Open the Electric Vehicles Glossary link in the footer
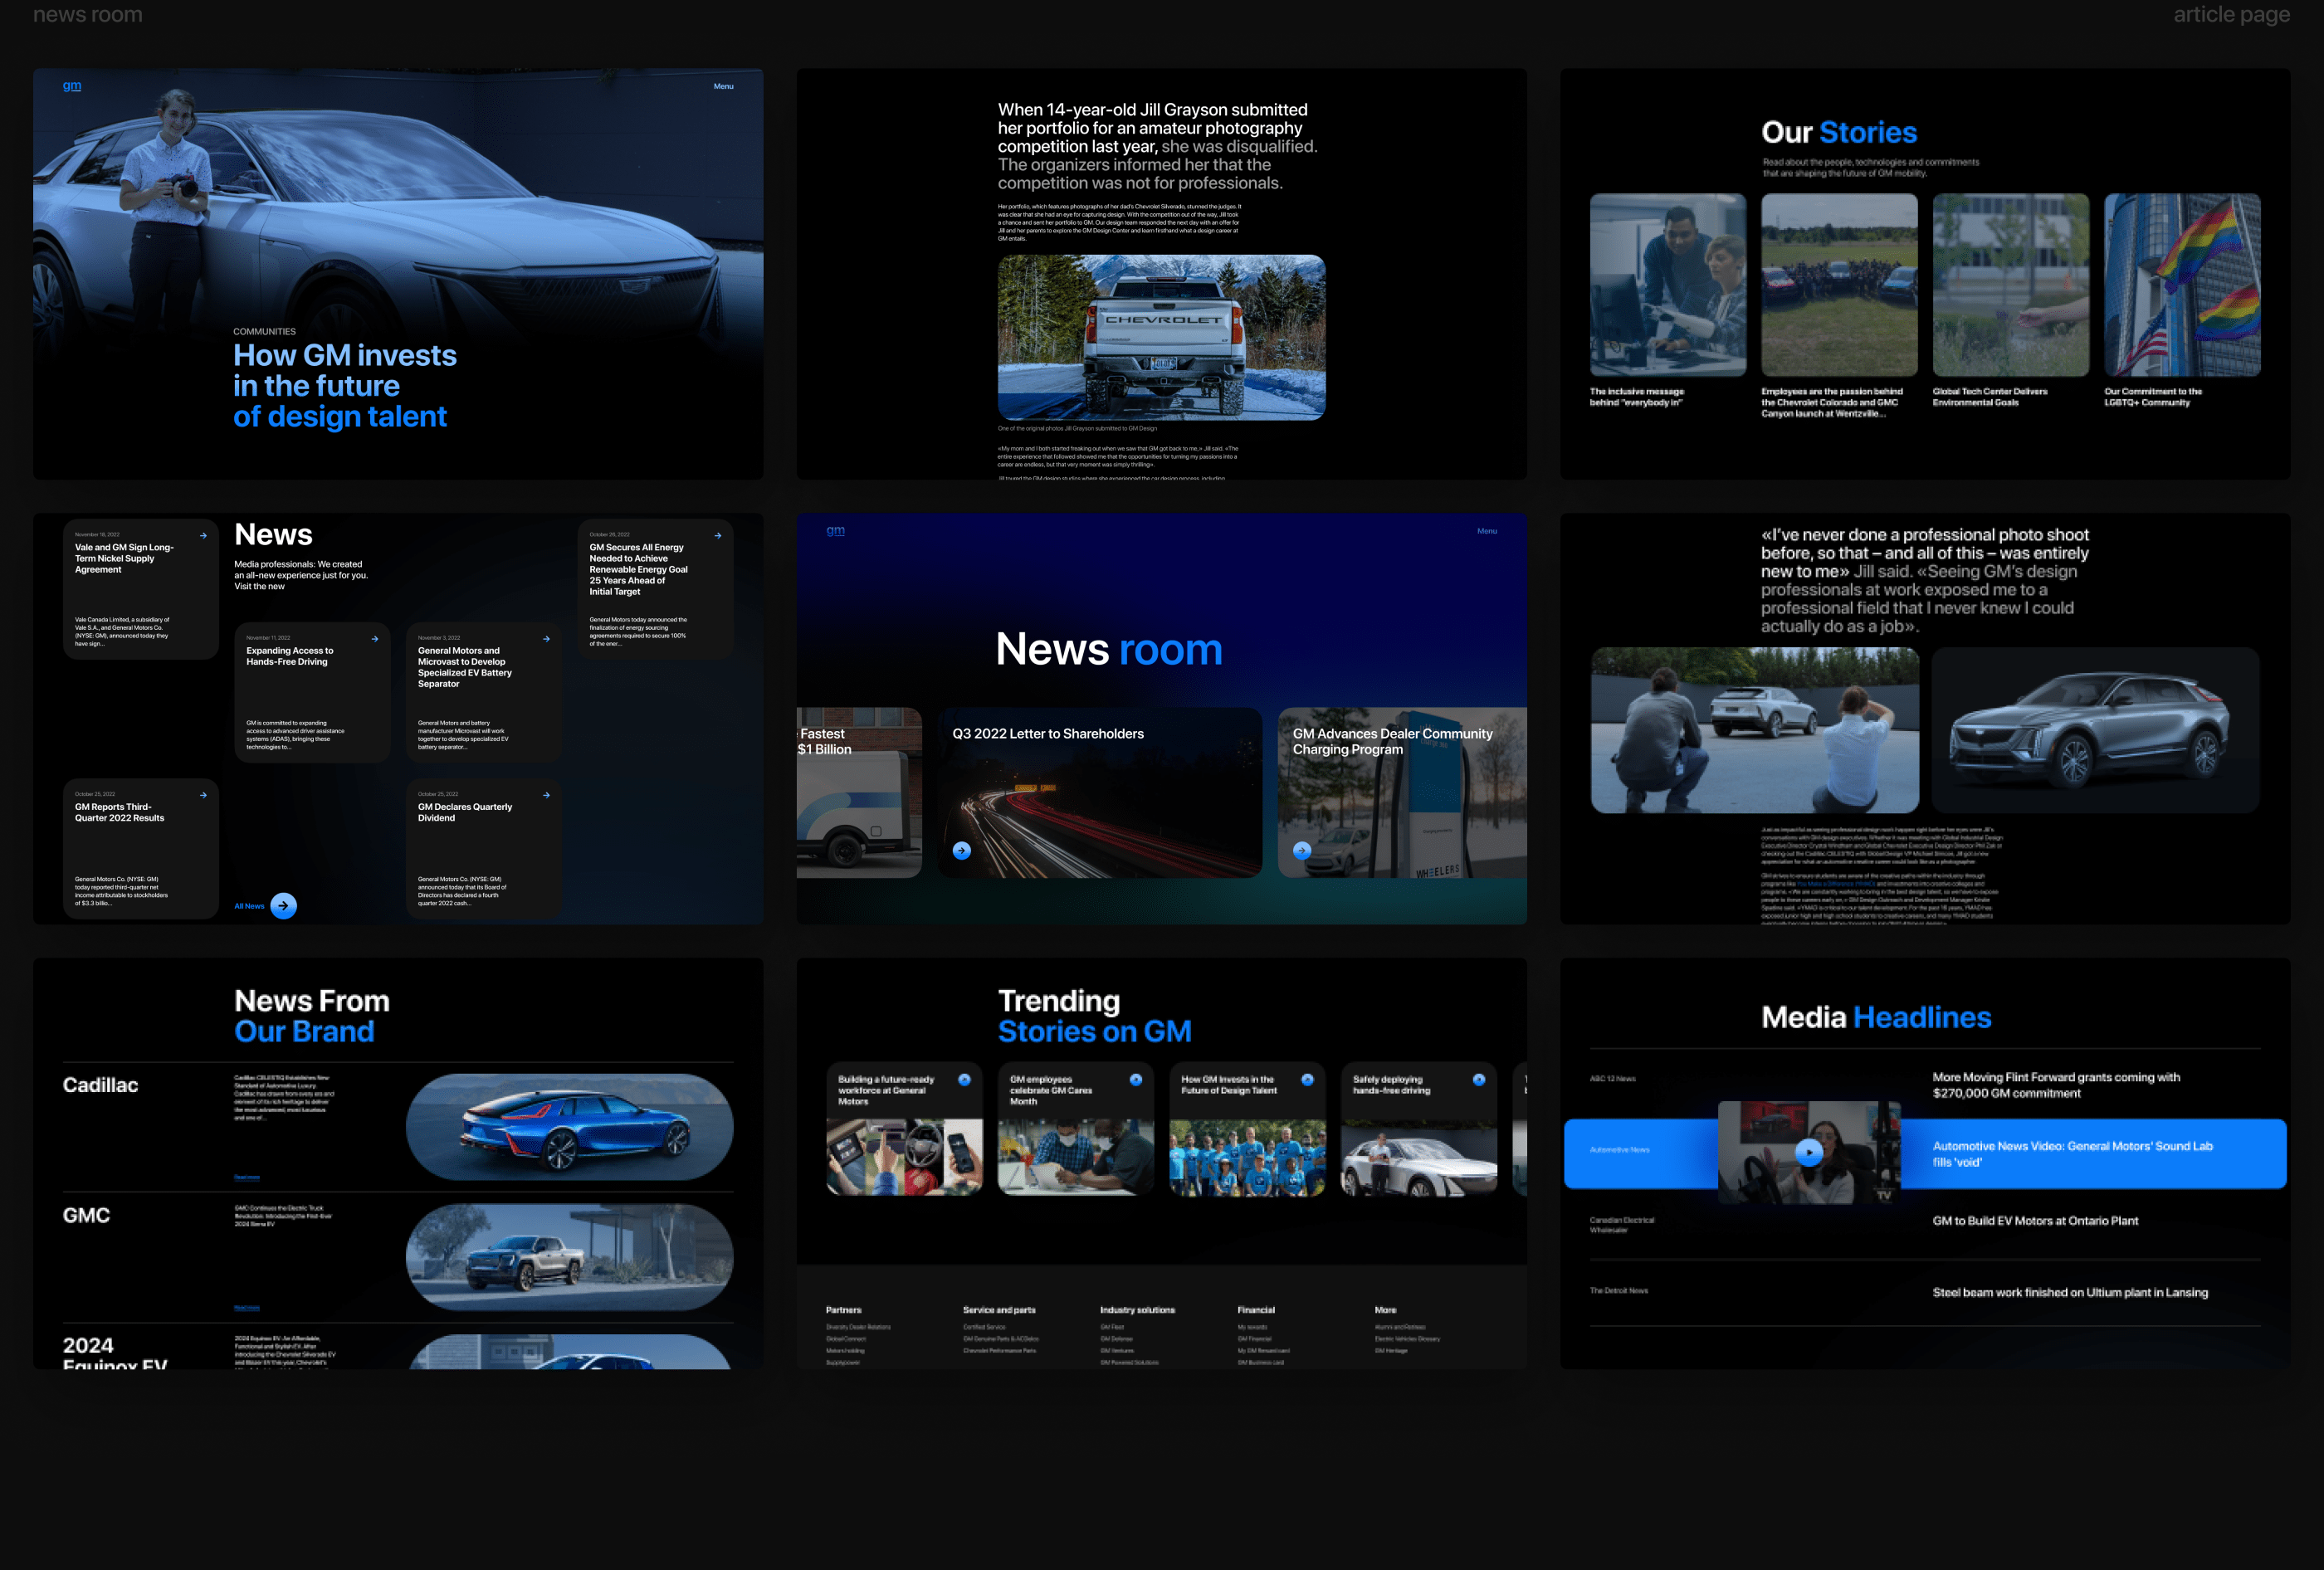The image size is (2324, 1570). coord(1407,1339)
